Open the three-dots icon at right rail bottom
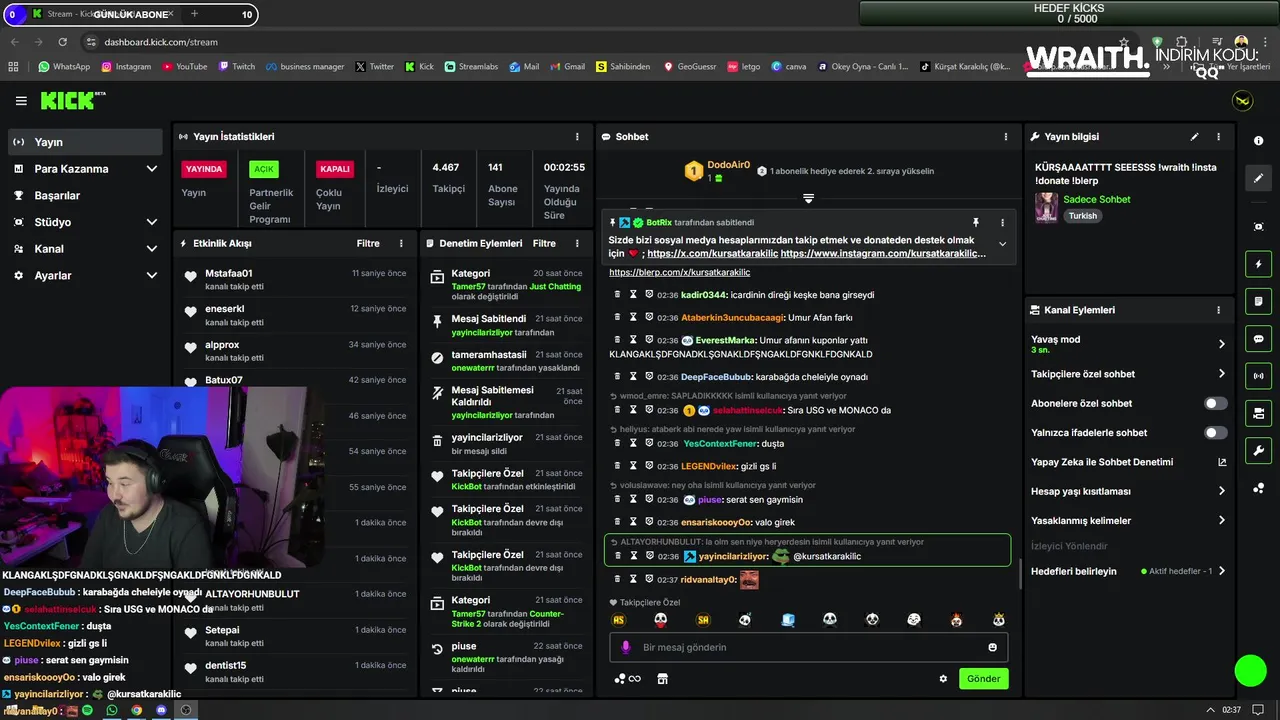This screenshot has height=720, width=1280. coord(1258,488)
